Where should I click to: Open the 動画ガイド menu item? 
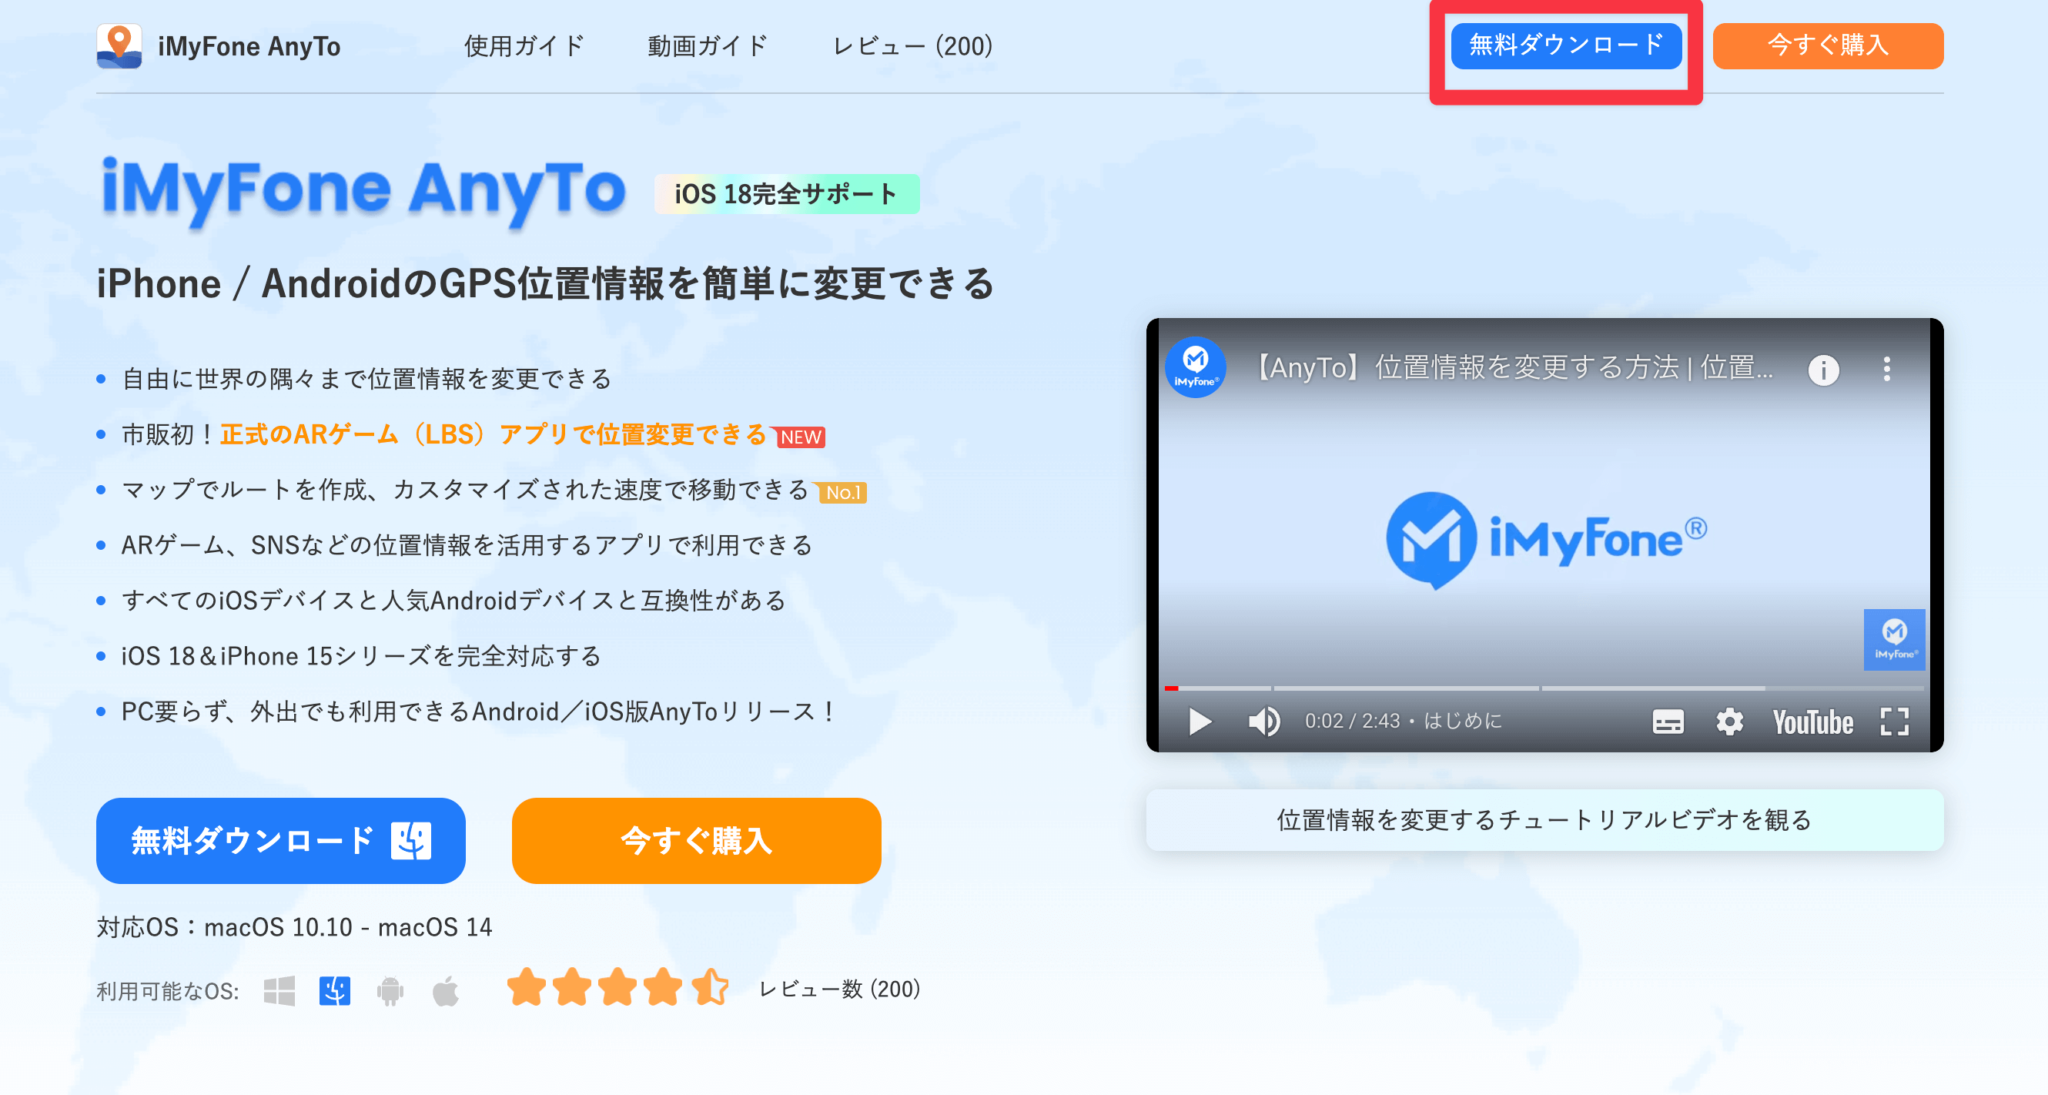pos(708,46)
